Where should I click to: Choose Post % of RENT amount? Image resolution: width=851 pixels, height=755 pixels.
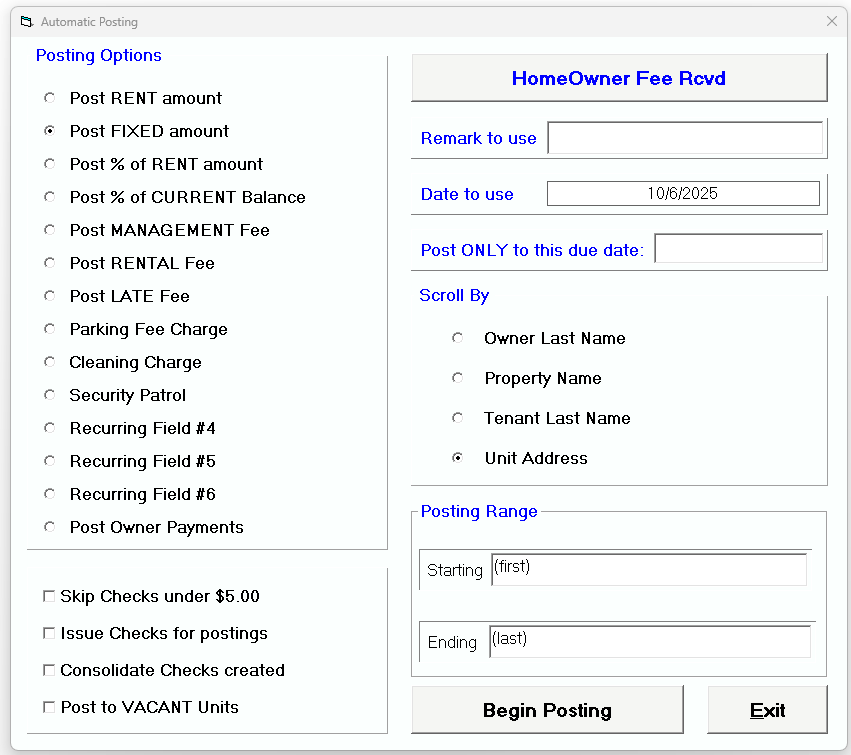pyautogui.click(x=49, y=164)
